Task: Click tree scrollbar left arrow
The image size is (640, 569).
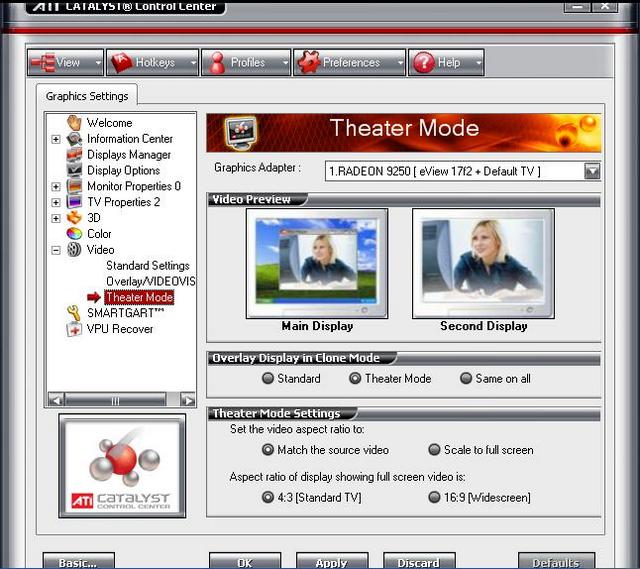Action: (x=56, y=400)
